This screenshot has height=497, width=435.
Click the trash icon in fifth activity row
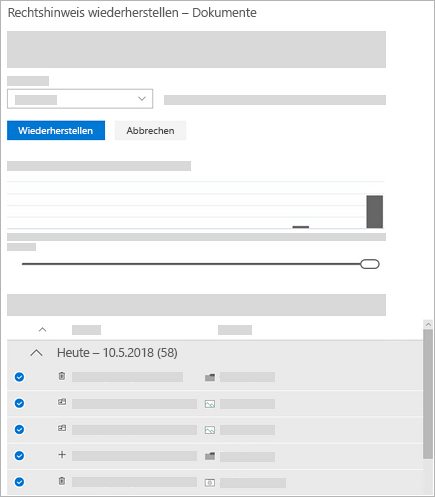point(62,481)
